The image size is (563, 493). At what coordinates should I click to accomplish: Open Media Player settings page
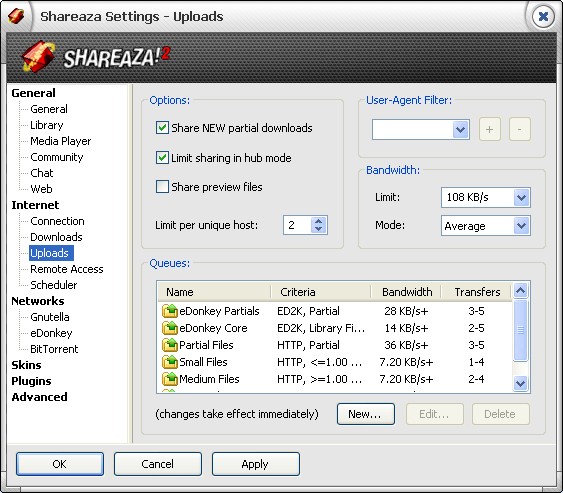coord(61,141)
